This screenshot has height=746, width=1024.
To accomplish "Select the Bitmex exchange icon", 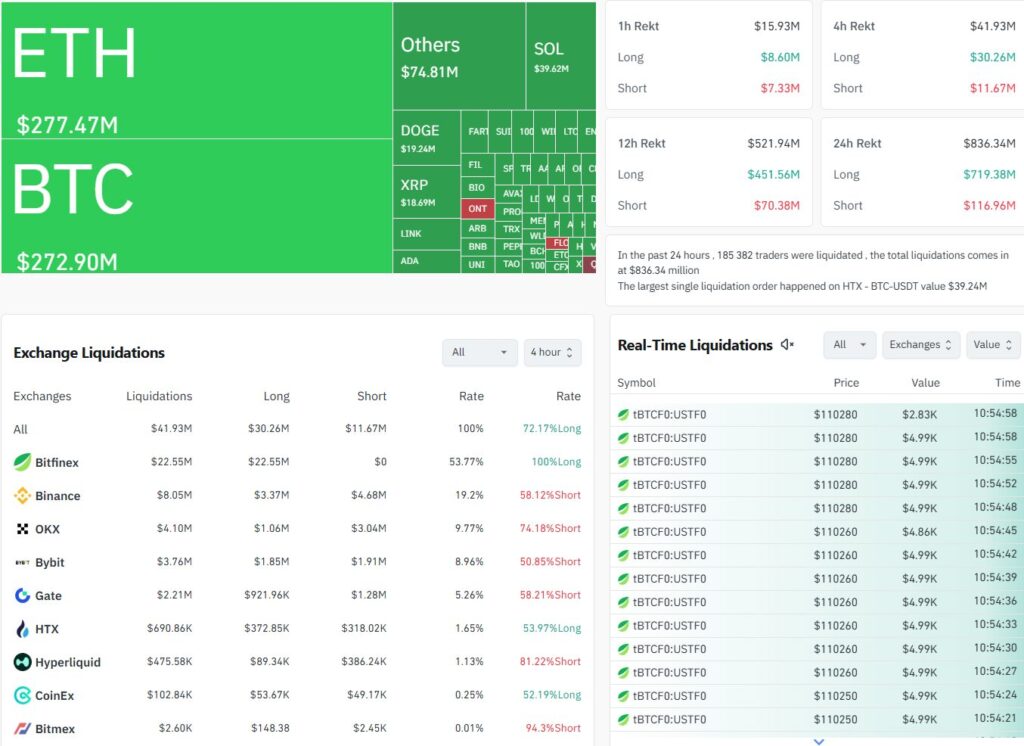I will [x=22, y=729].
